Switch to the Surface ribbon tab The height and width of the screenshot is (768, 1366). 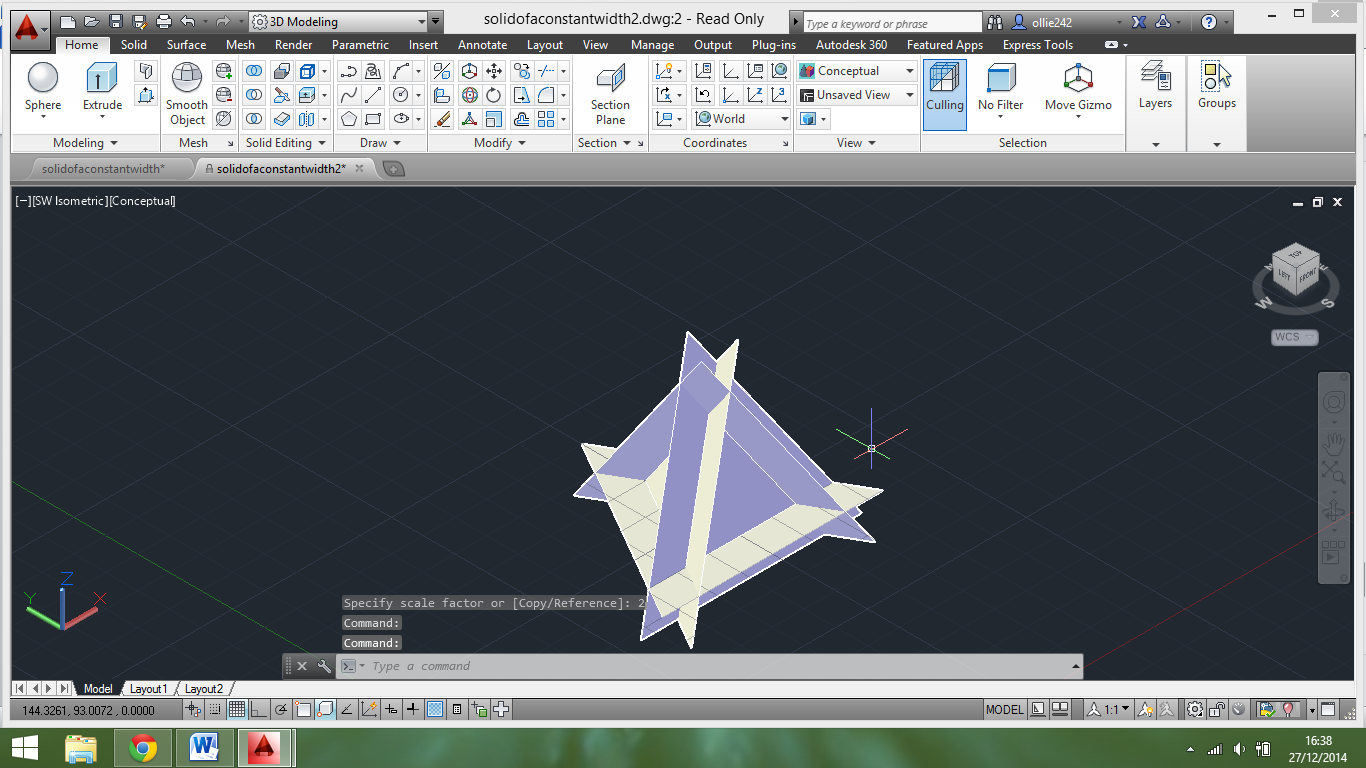[186, 45]
